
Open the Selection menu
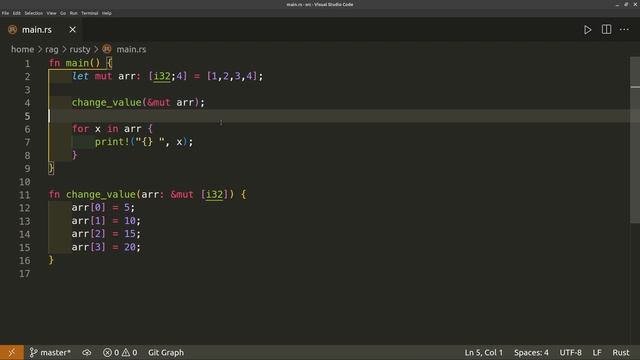click(33, 13)
